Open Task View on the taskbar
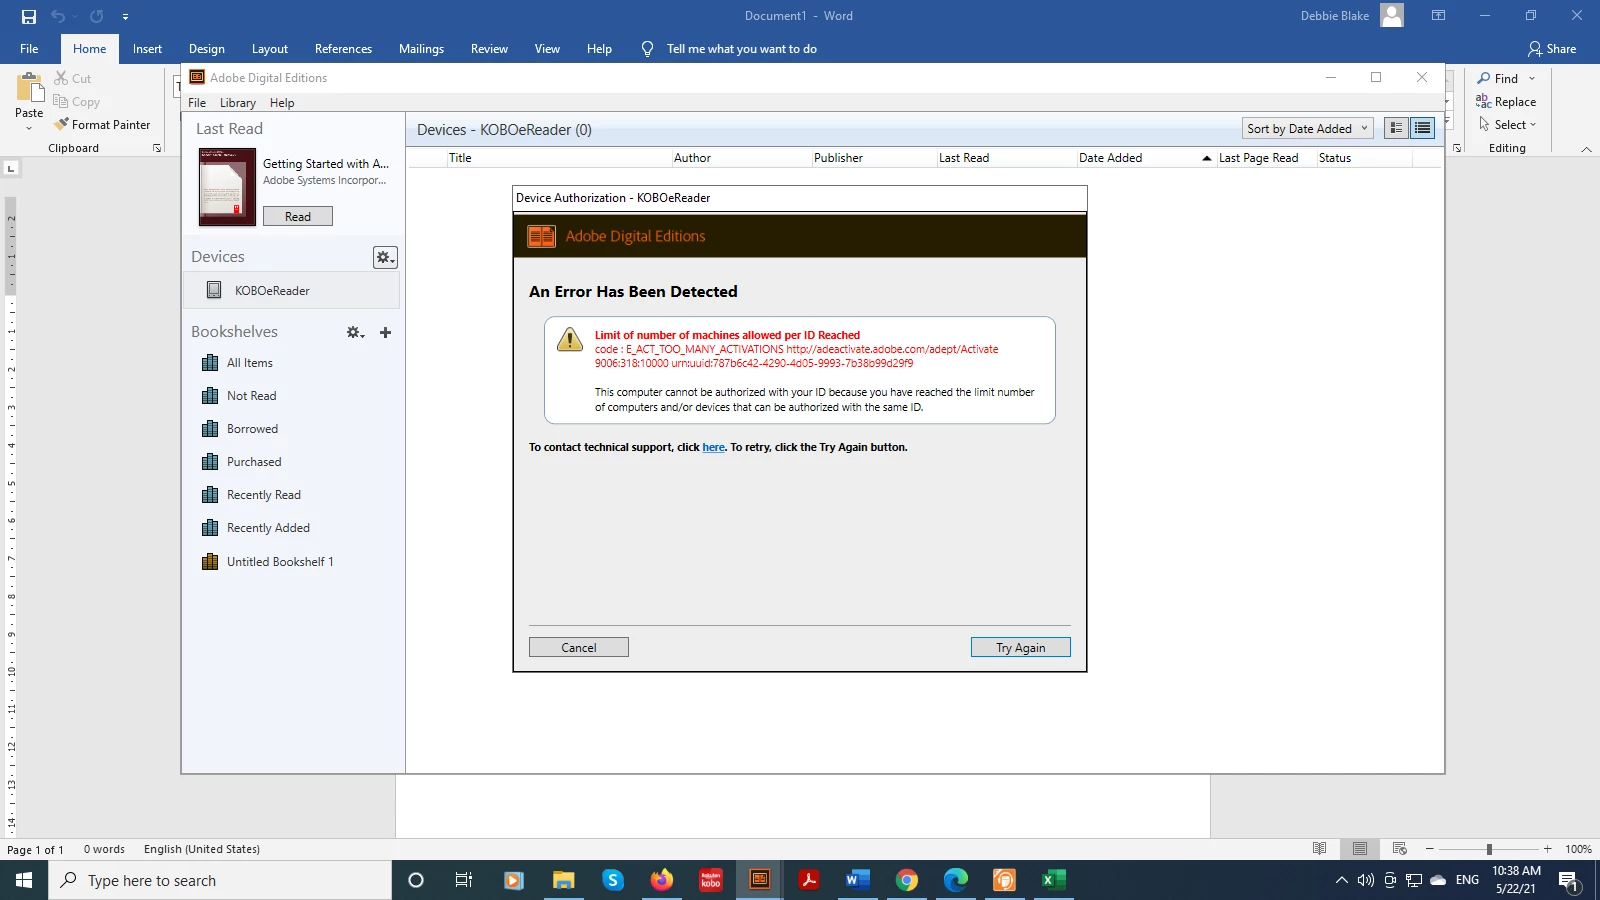Screen dimensions: 1600x900 (x=464, y=880)
